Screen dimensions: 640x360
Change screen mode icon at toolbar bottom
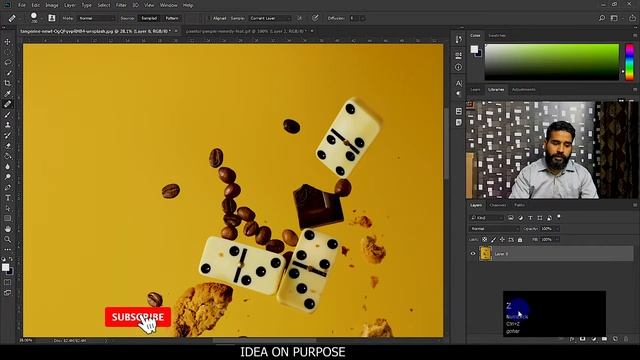click(x=7, y=293)
